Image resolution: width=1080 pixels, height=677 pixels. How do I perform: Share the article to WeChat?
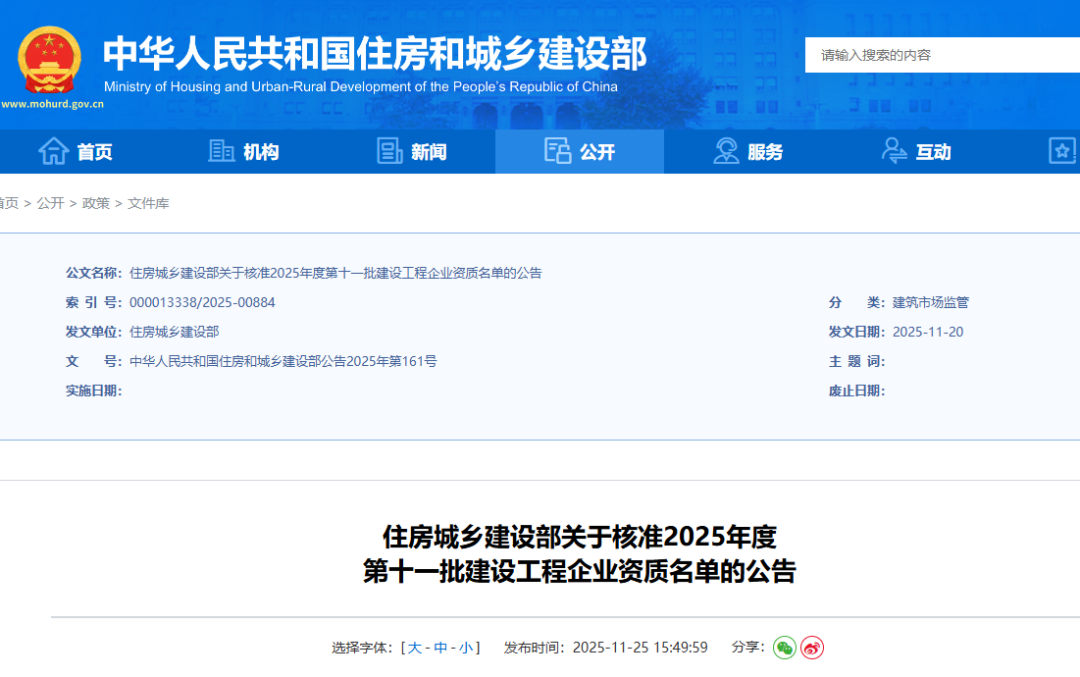pos(784,648)
